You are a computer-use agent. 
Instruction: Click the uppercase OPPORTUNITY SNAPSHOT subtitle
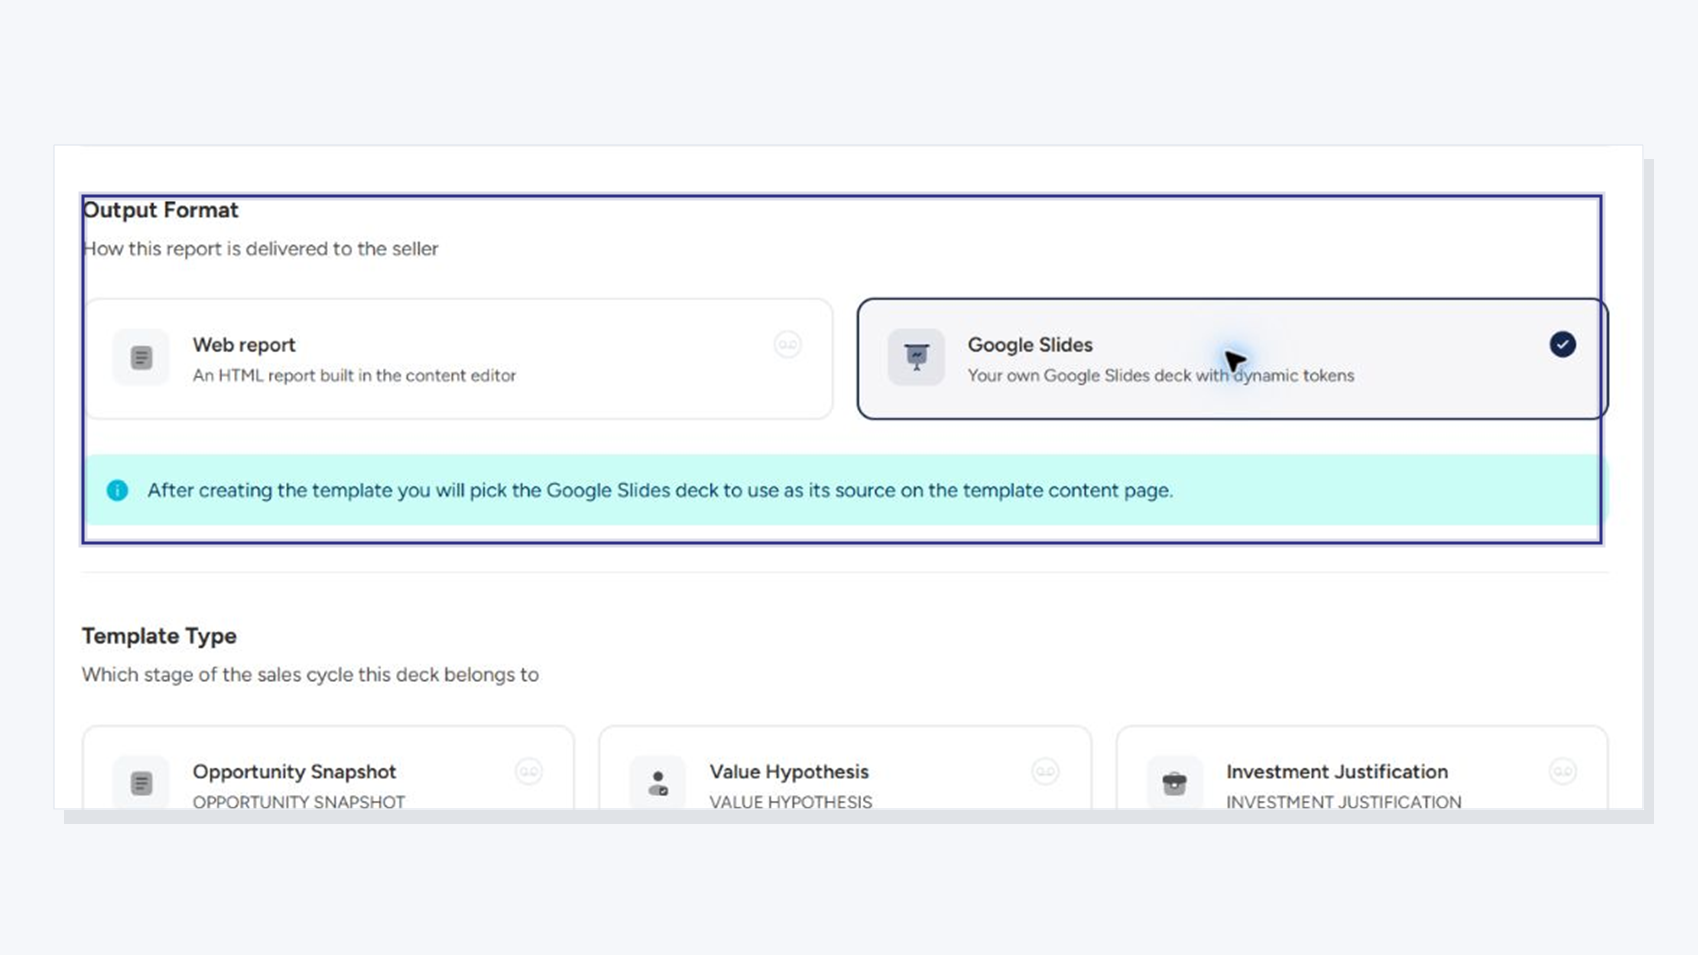tap(299, 802)
